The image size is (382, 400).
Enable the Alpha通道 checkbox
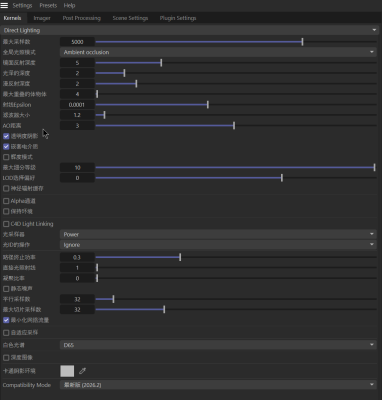click(6, 201)
